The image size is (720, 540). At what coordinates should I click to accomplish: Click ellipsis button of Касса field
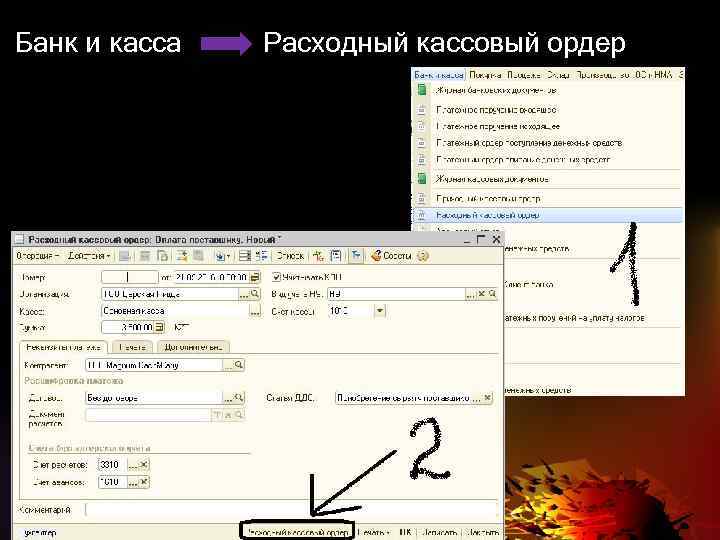point(255,311)
